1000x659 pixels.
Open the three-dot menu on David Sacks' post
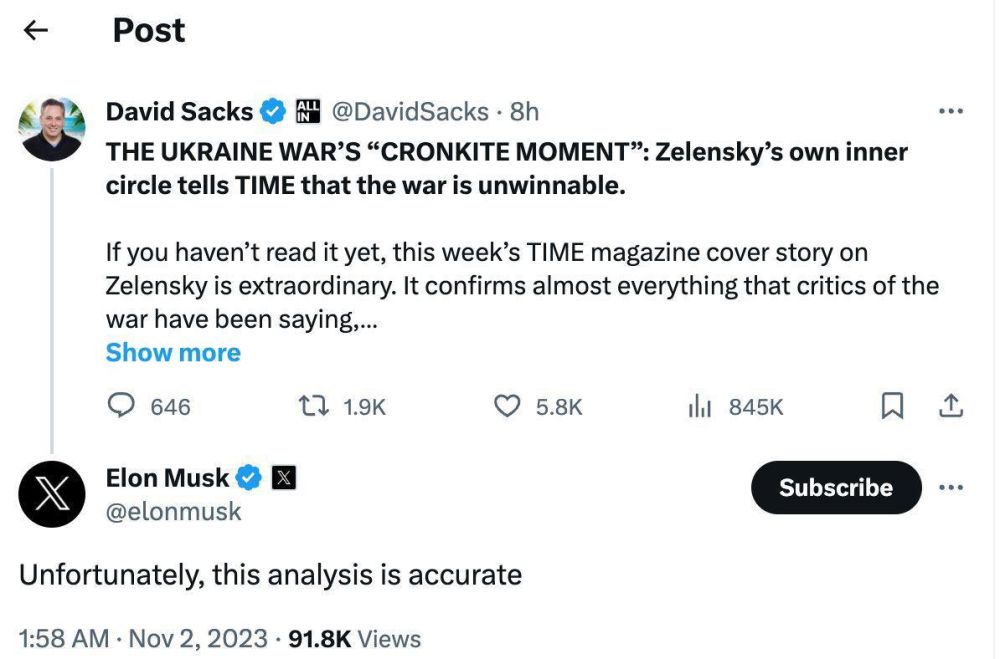949,111
